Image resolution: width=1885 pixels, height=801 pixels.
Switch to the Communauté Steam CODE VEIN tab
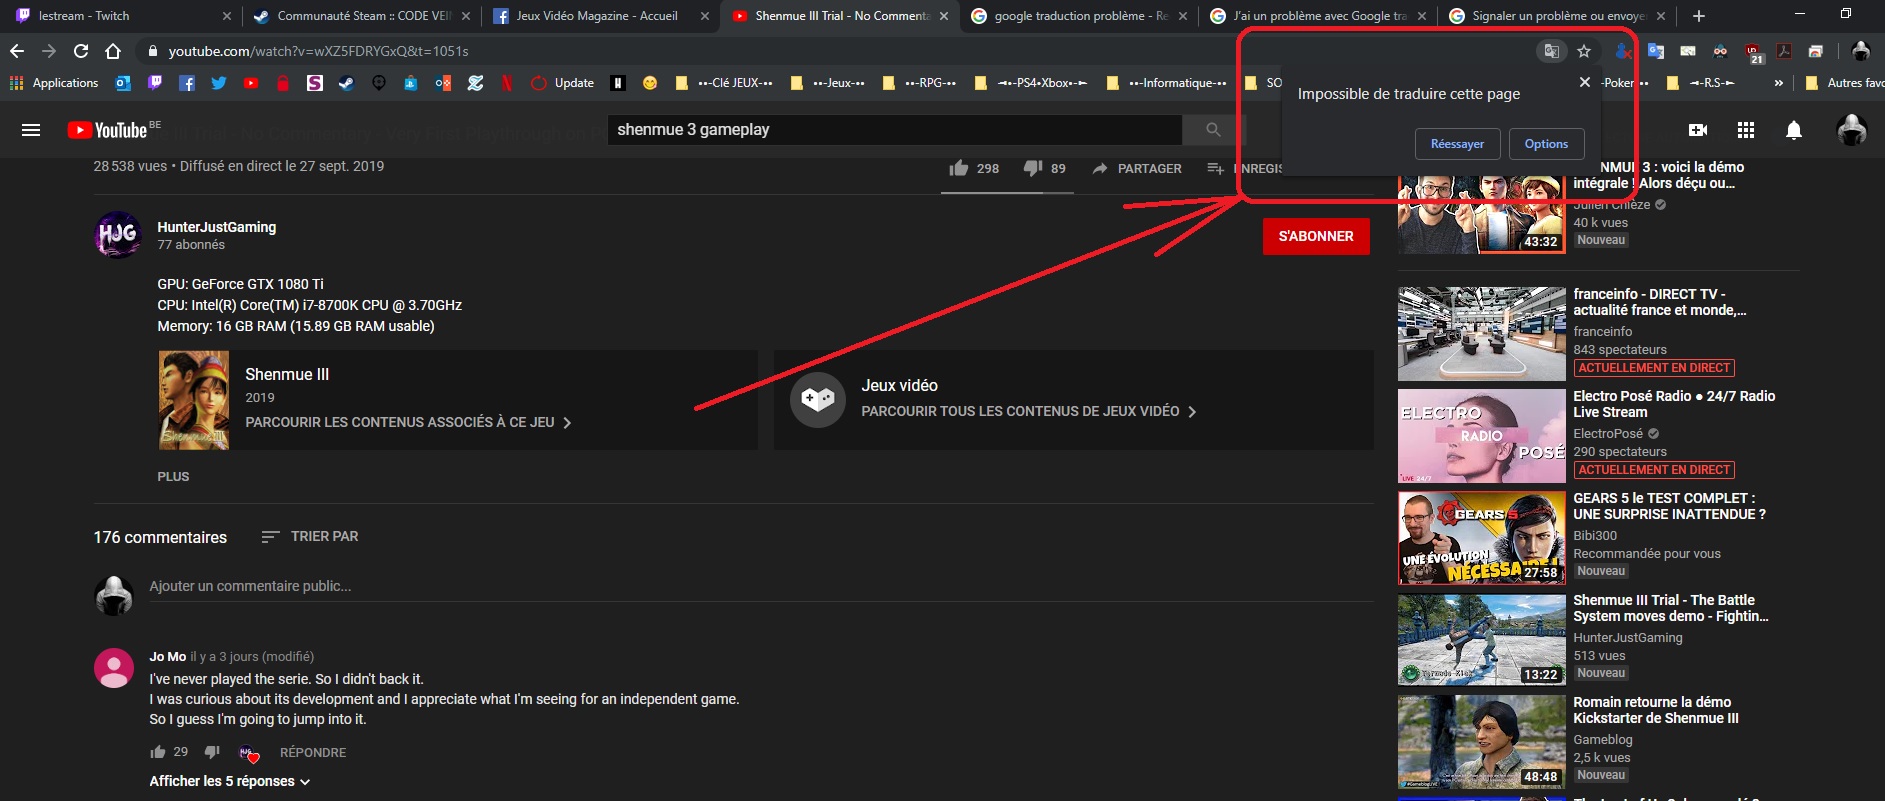pos(359,16)
